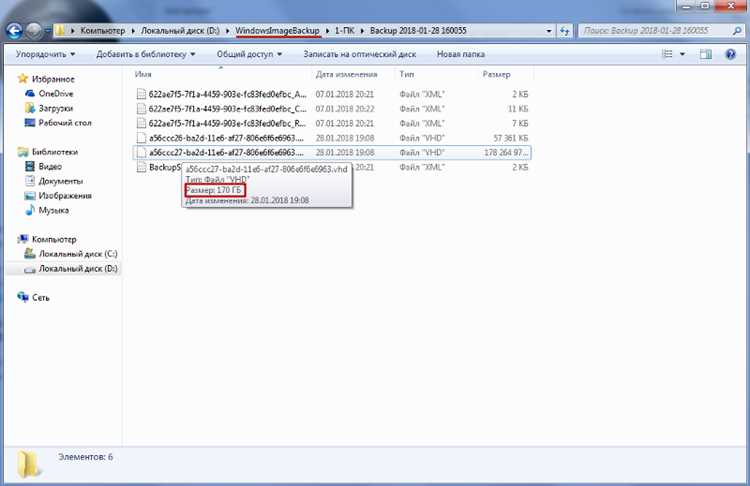Sort by the Тип column header

pyautogui.click(x=407, y=75)
